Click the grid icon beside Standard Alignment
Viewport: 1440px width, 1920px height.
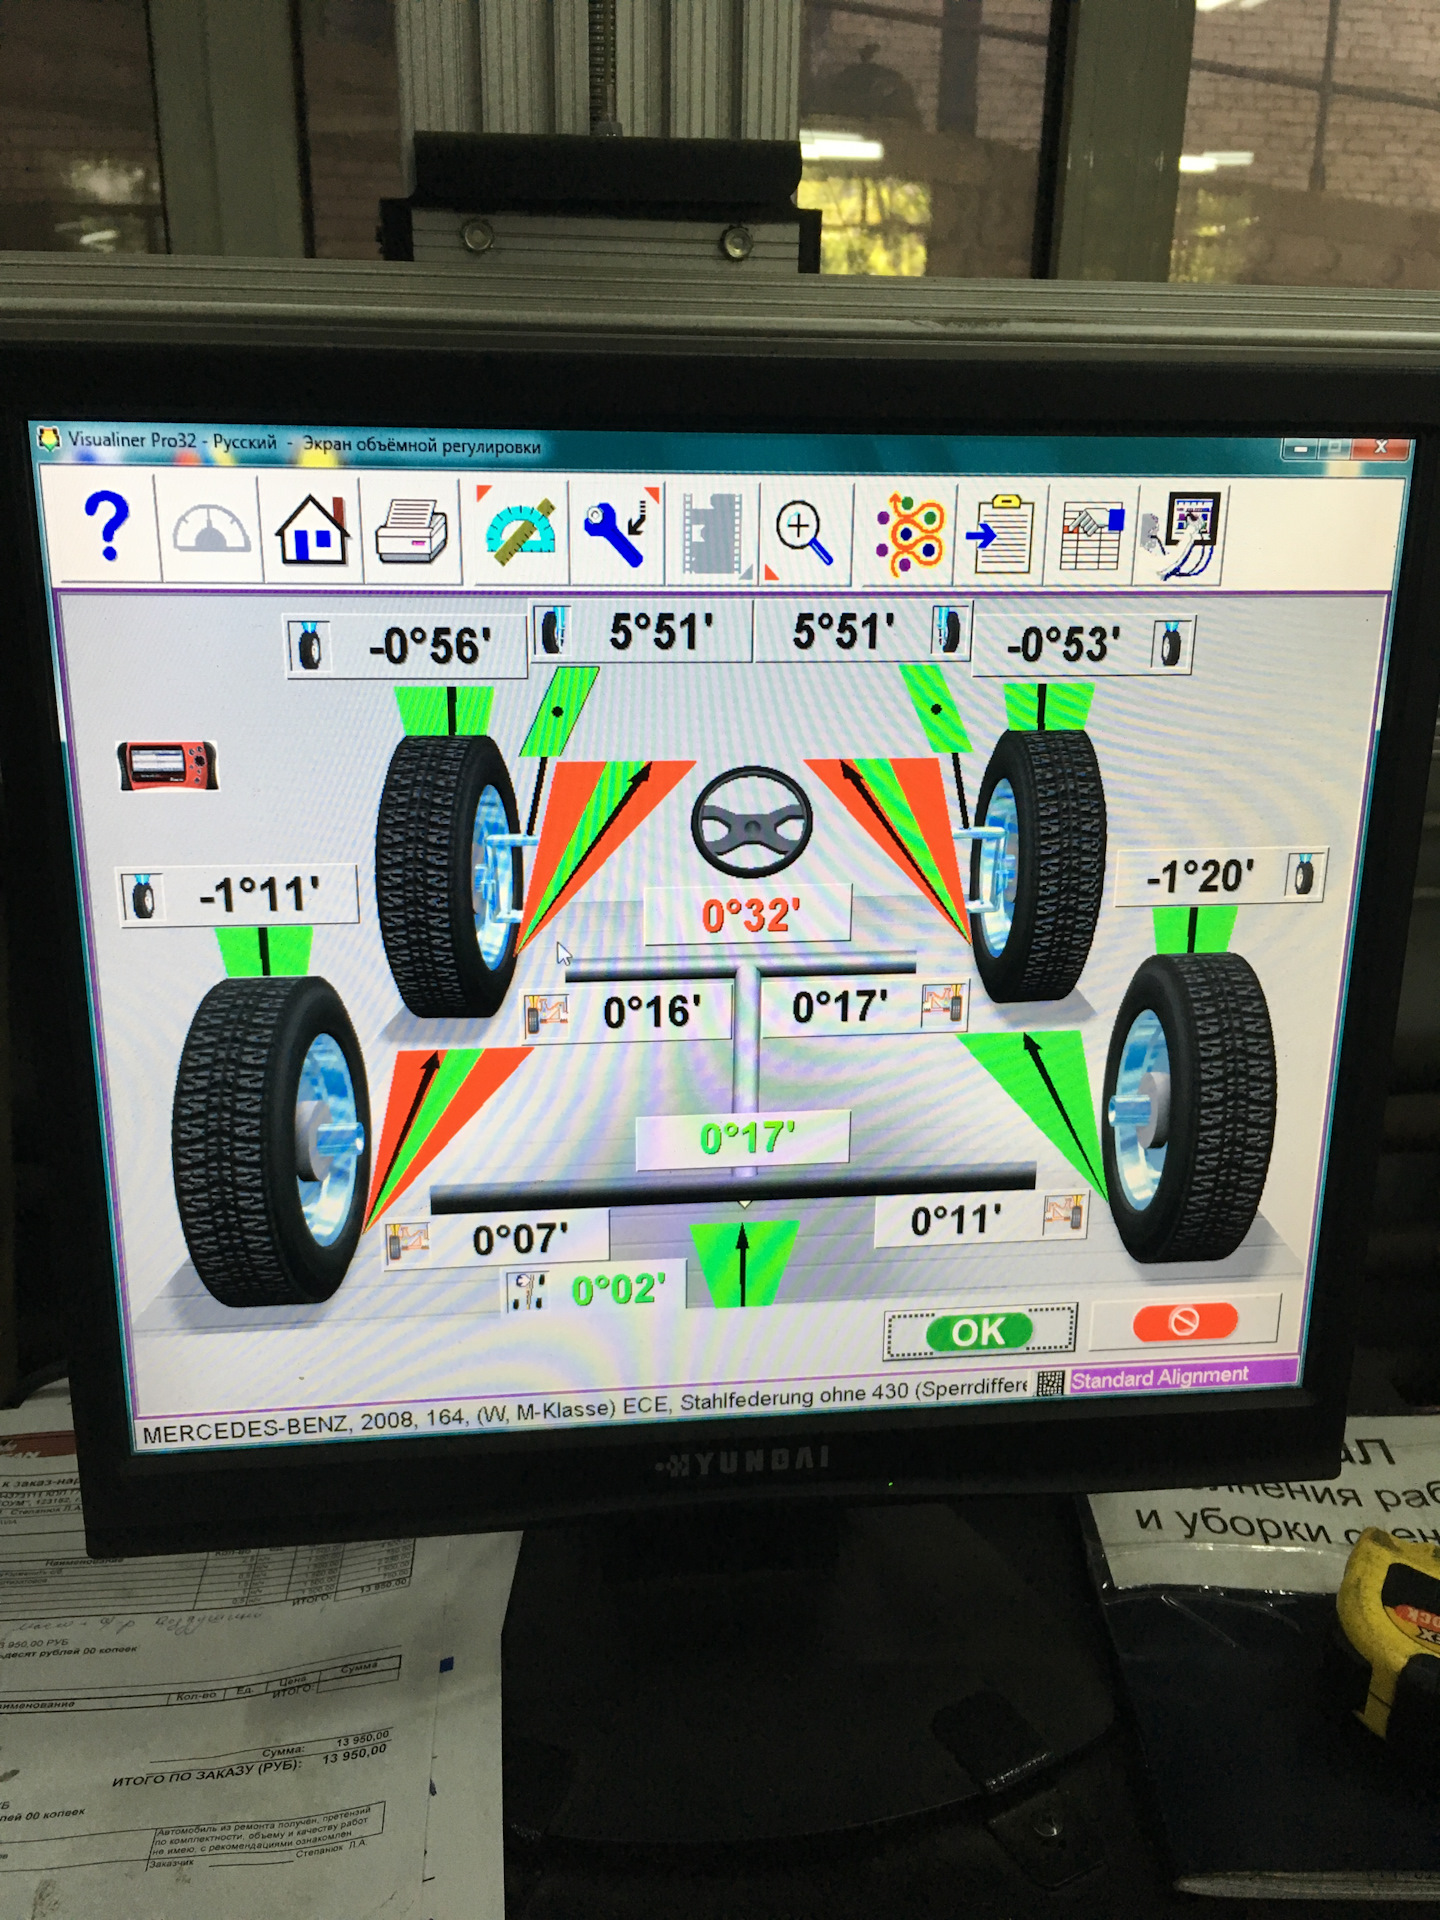pyautogui.click(x=1050, y=1383)
